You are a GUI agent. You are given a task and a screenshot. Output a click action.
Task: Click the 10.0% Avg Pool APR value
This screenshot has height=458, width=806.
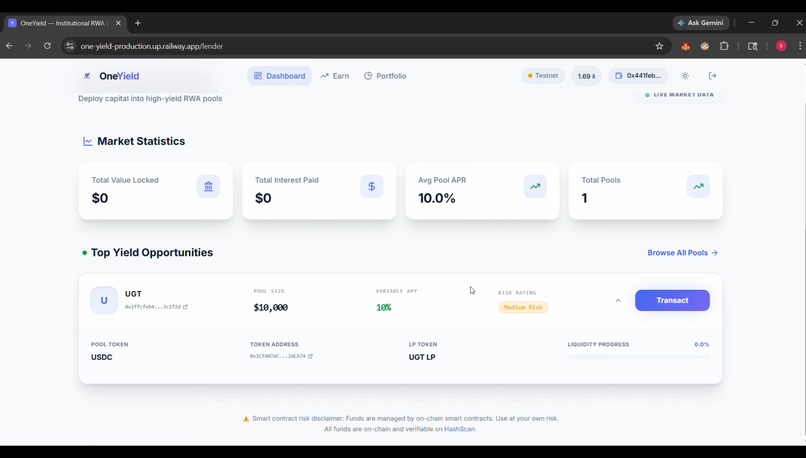436,198
